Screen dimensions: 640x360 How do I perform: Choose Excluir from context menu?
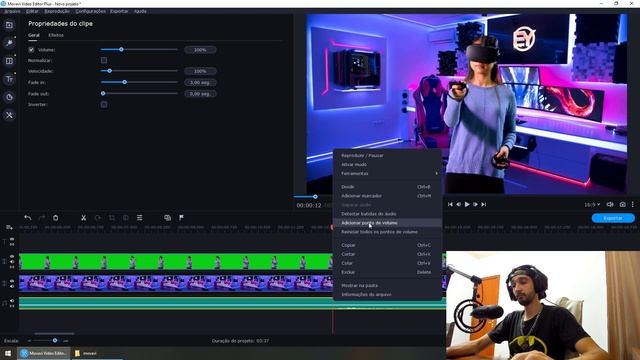pos(387,272)
